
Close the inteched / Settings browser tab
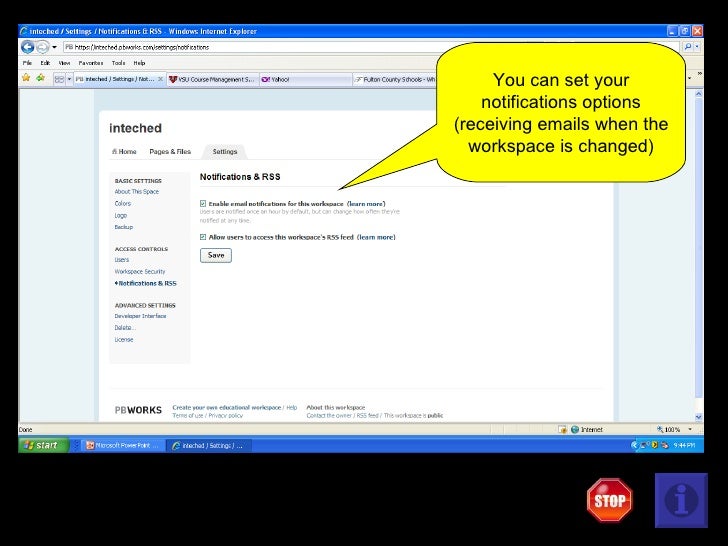160,79
